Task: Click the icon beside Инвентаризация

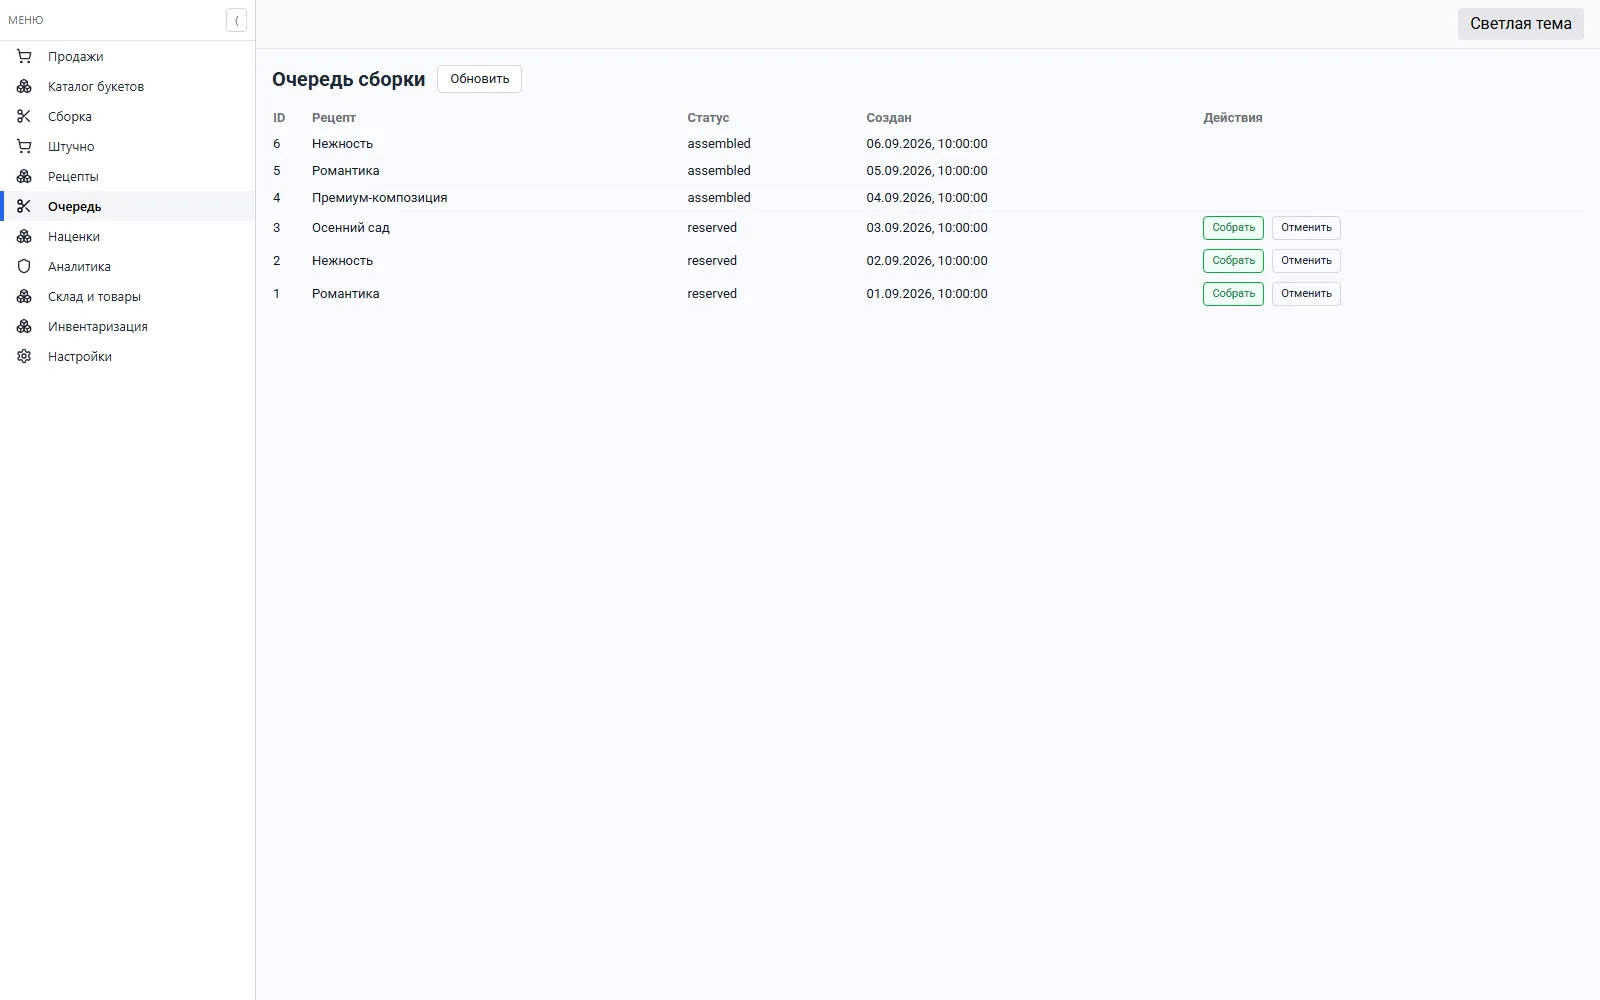Action: coord(24,327)
